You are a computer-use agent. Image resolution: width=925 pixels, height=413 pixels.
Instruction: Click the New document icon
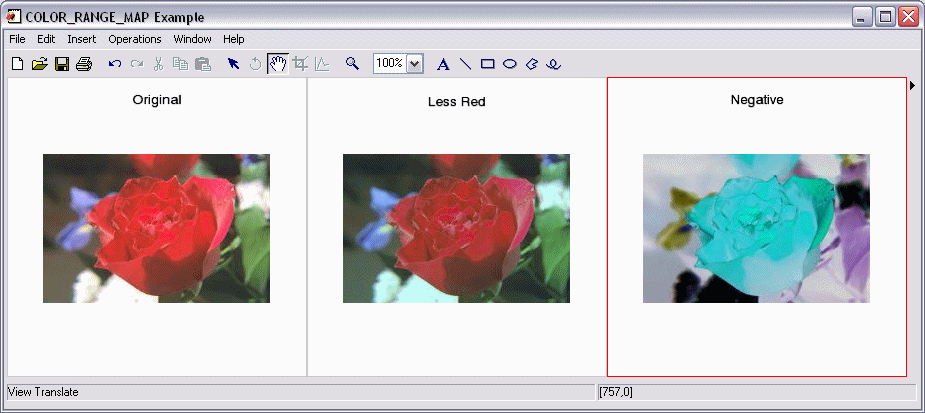(18, 64)
